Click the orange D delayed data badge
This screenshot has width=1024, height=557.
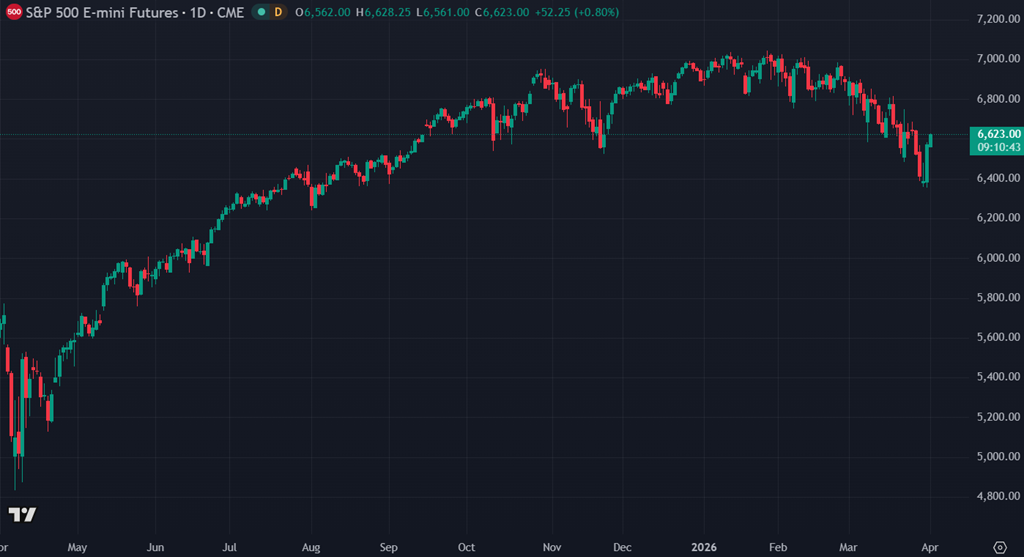[277, 12]
